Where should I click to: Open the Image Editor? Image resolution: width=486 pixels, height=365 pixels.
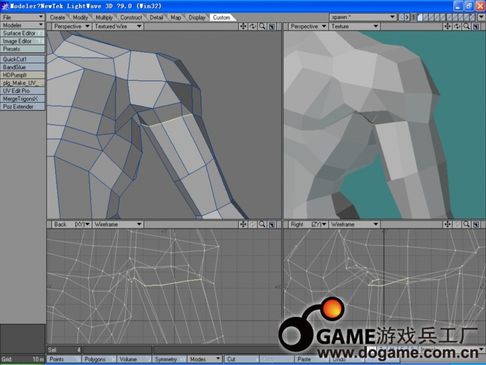click(23, 41)
